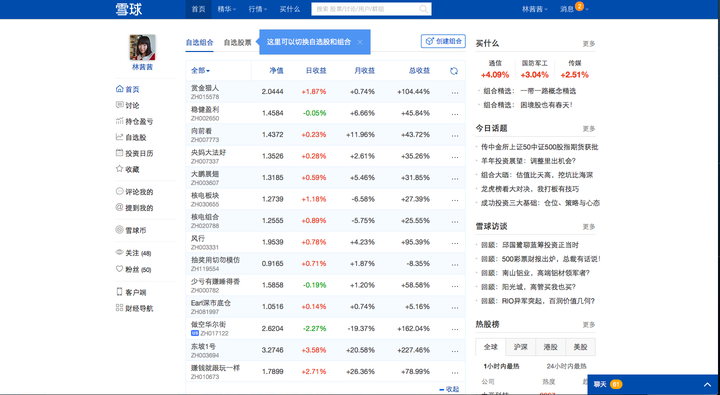The width and height of the screenshot is (720, 395).
Task: Click more options for 向前看 row
Action: pyautogui.click(x=455, y=135)
